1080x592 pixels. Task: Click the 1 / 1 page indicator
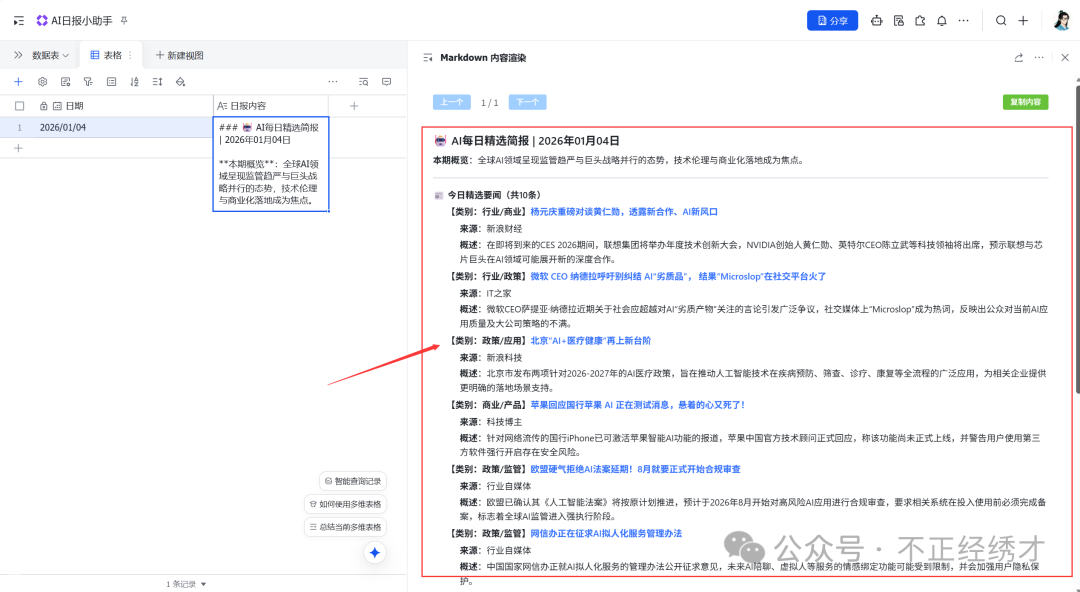tap(490, 102)
